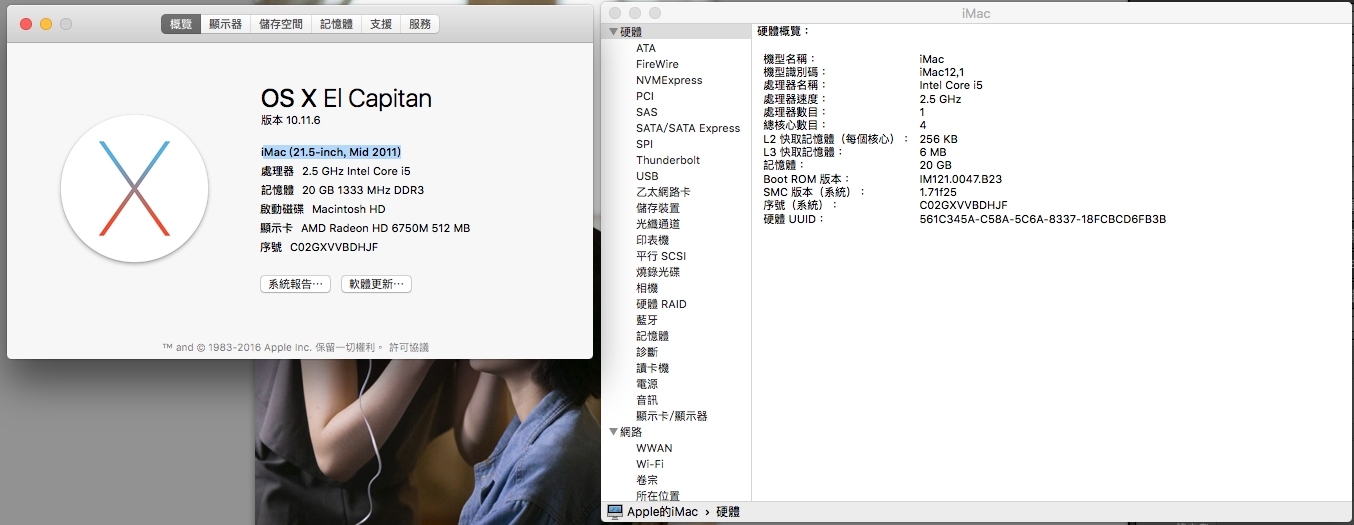1354x525 pixels.
Task: Select 記憶體 in the System Information sidebar
Action: 653,336
